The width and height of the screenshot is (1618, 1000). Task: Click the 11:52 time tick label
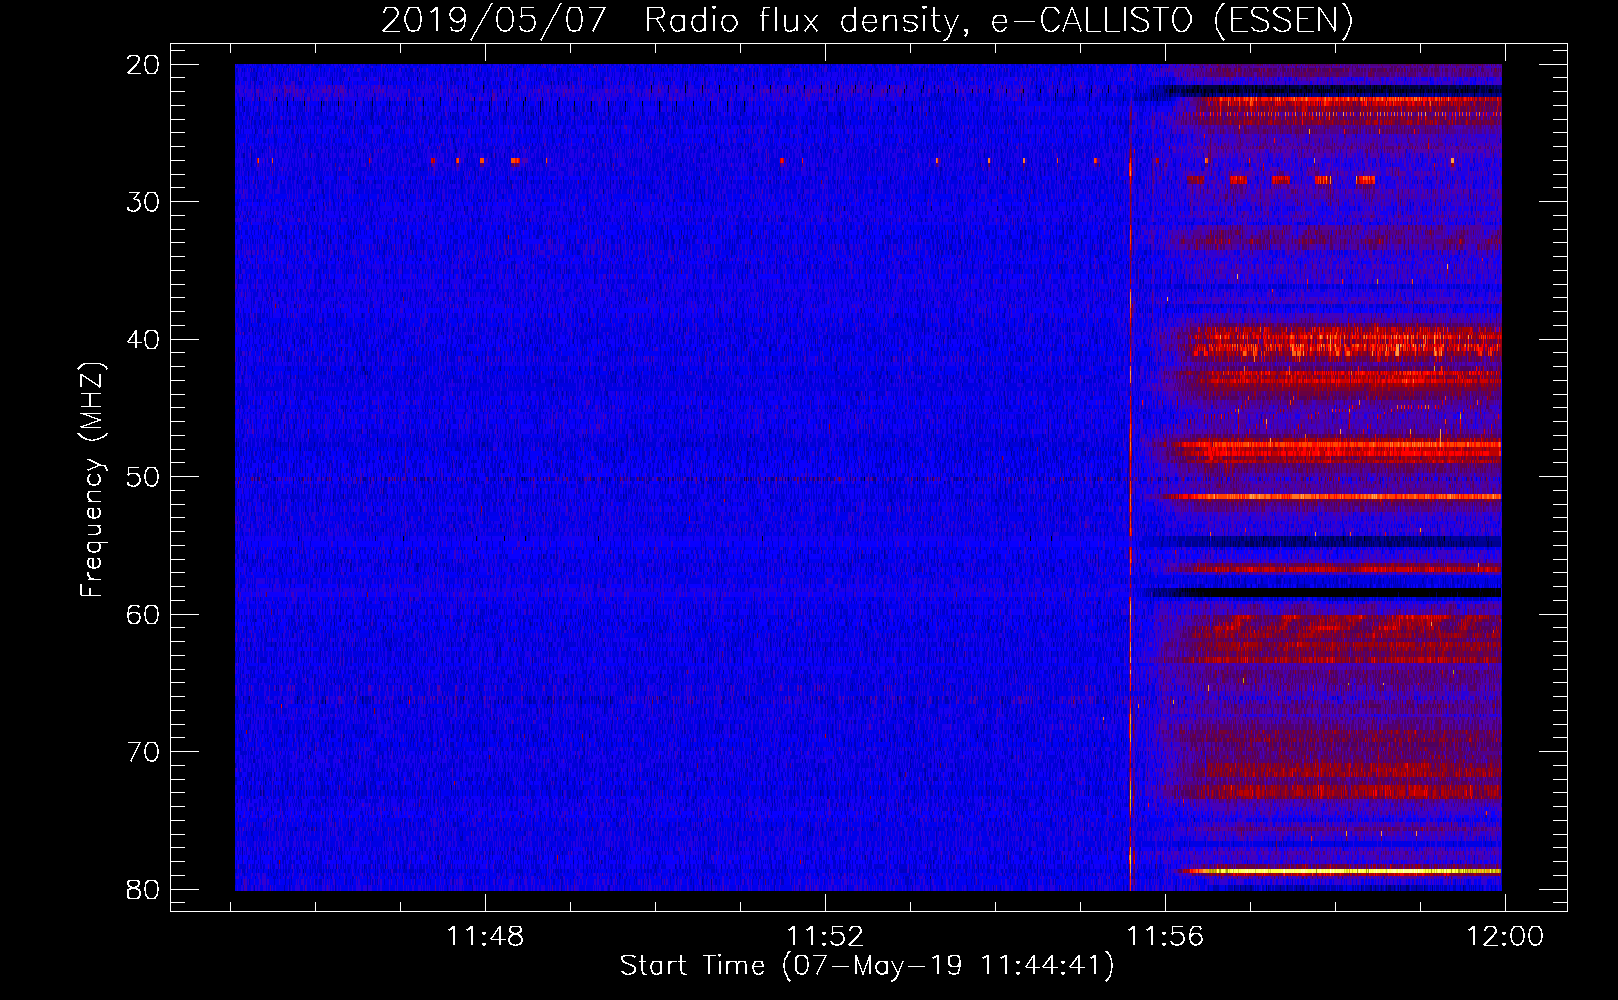[825, 937]
